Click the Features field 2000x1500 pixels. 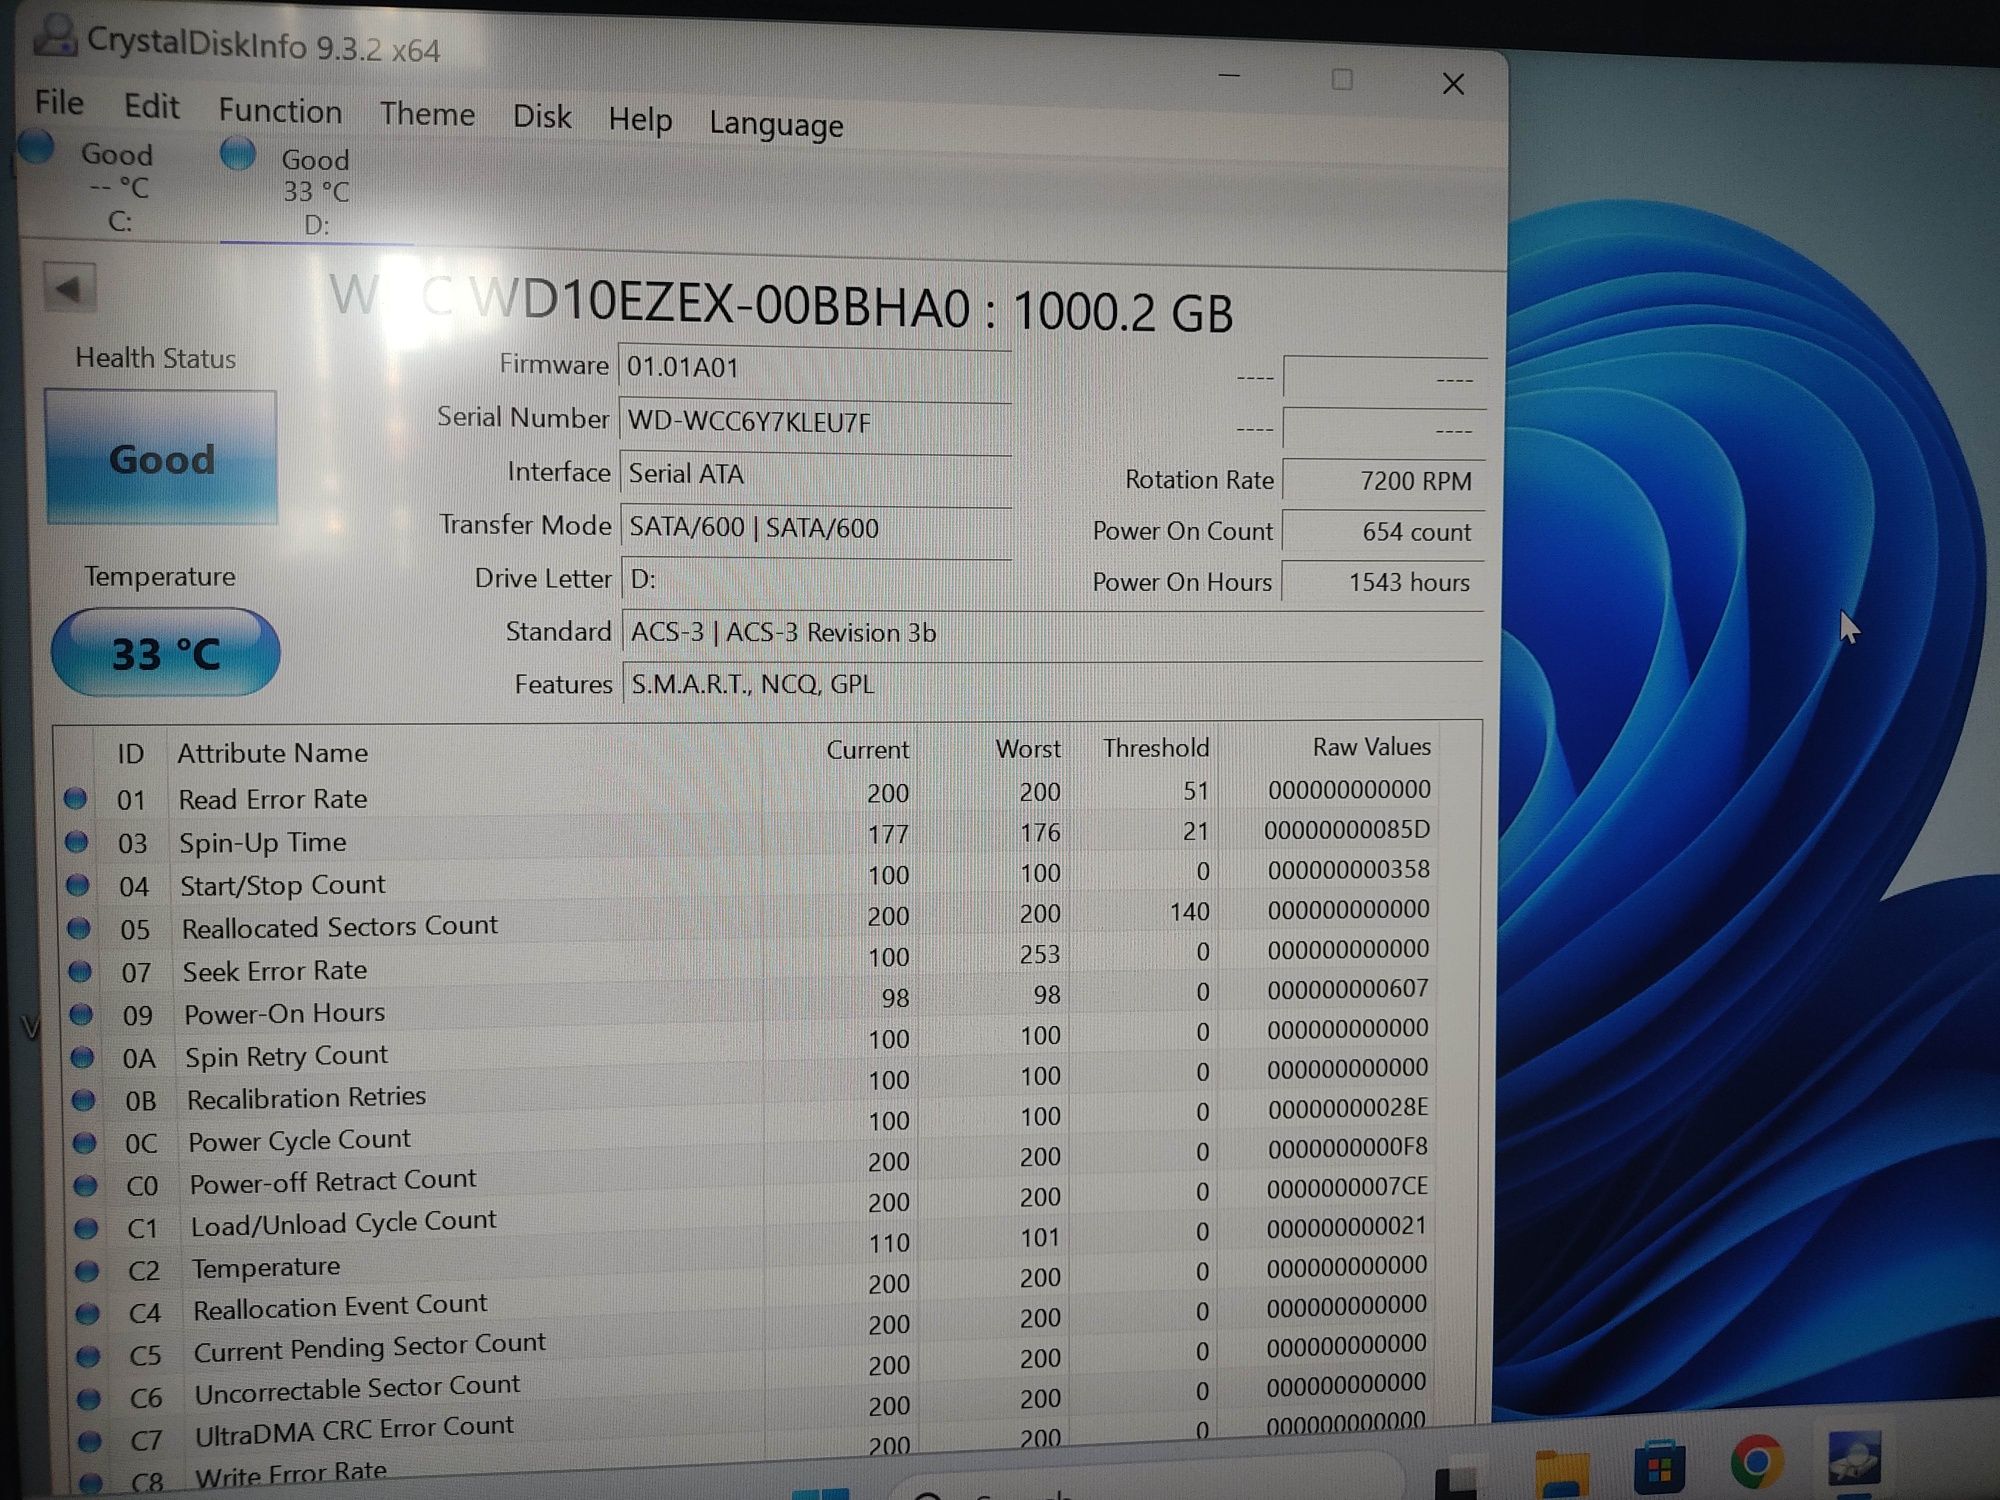pos(1052,685)
